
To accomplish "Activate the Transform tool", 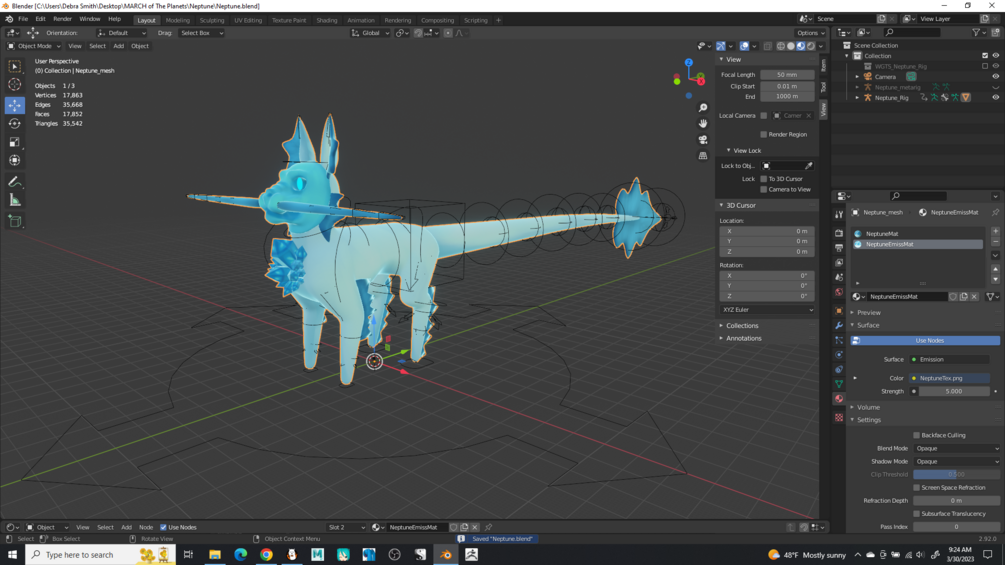I will click(x=14, y=160).
